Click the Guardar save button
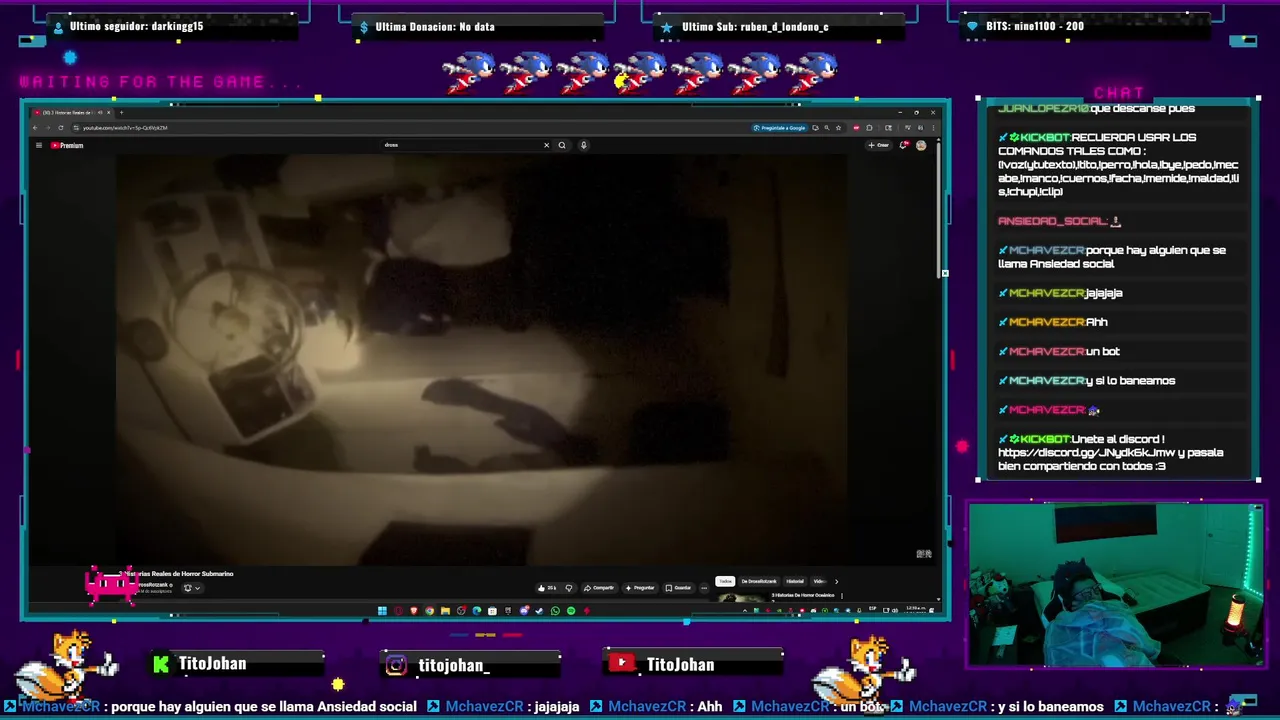The width and height of the screenshot is (1280, 720). coord(678,588)
